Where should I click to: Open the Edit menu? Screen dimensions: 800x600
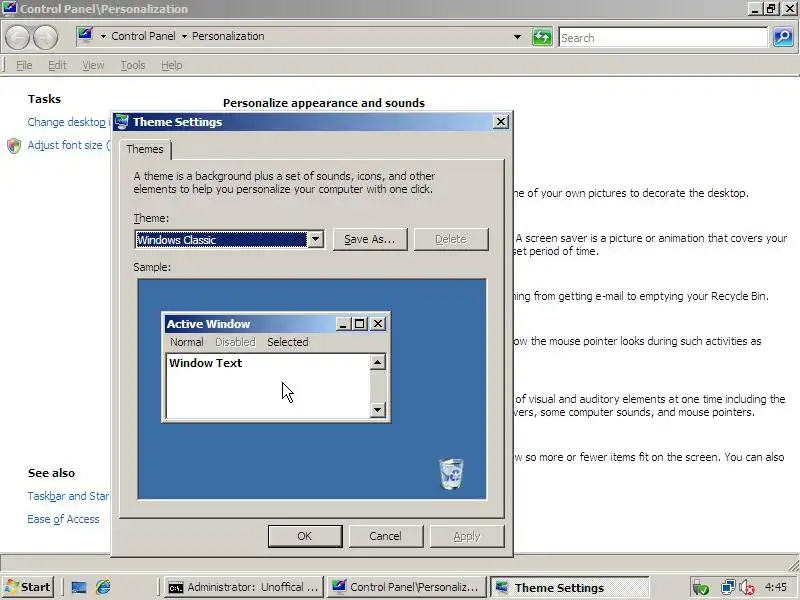click(57, 65)
